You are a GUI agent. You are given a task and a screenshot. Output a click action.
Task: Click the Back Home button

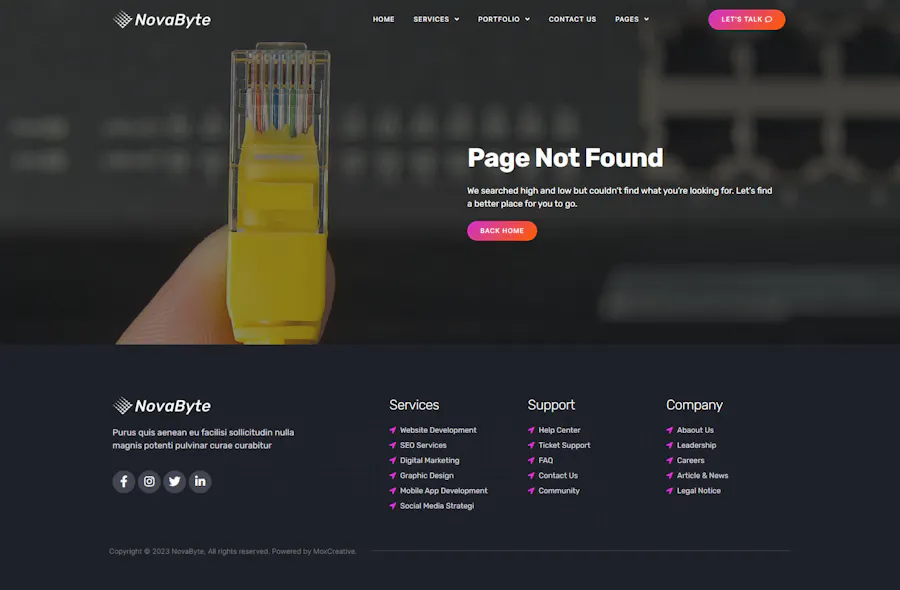[x=502, y=231]
